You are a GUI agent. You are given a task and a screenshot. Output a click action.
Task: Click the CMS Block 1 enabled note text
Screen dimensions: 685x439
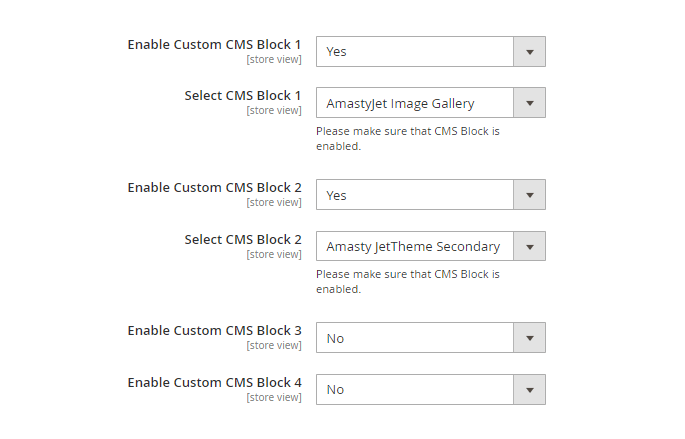(x=408, y=138)
